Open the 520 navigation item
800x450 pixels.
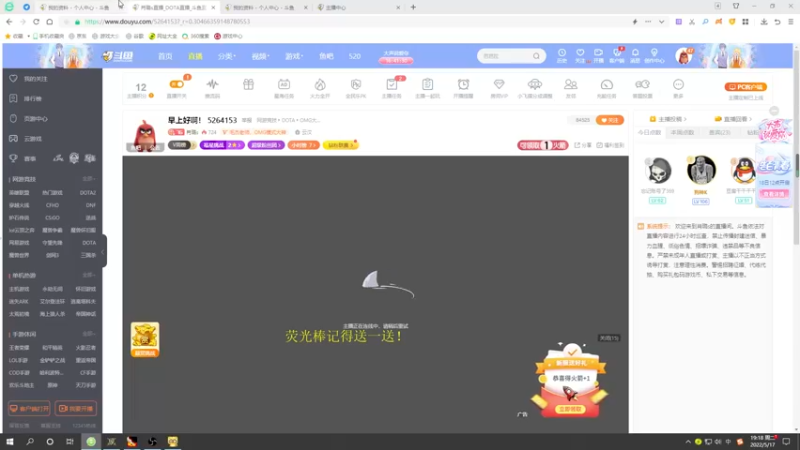(x=355, y=56)
